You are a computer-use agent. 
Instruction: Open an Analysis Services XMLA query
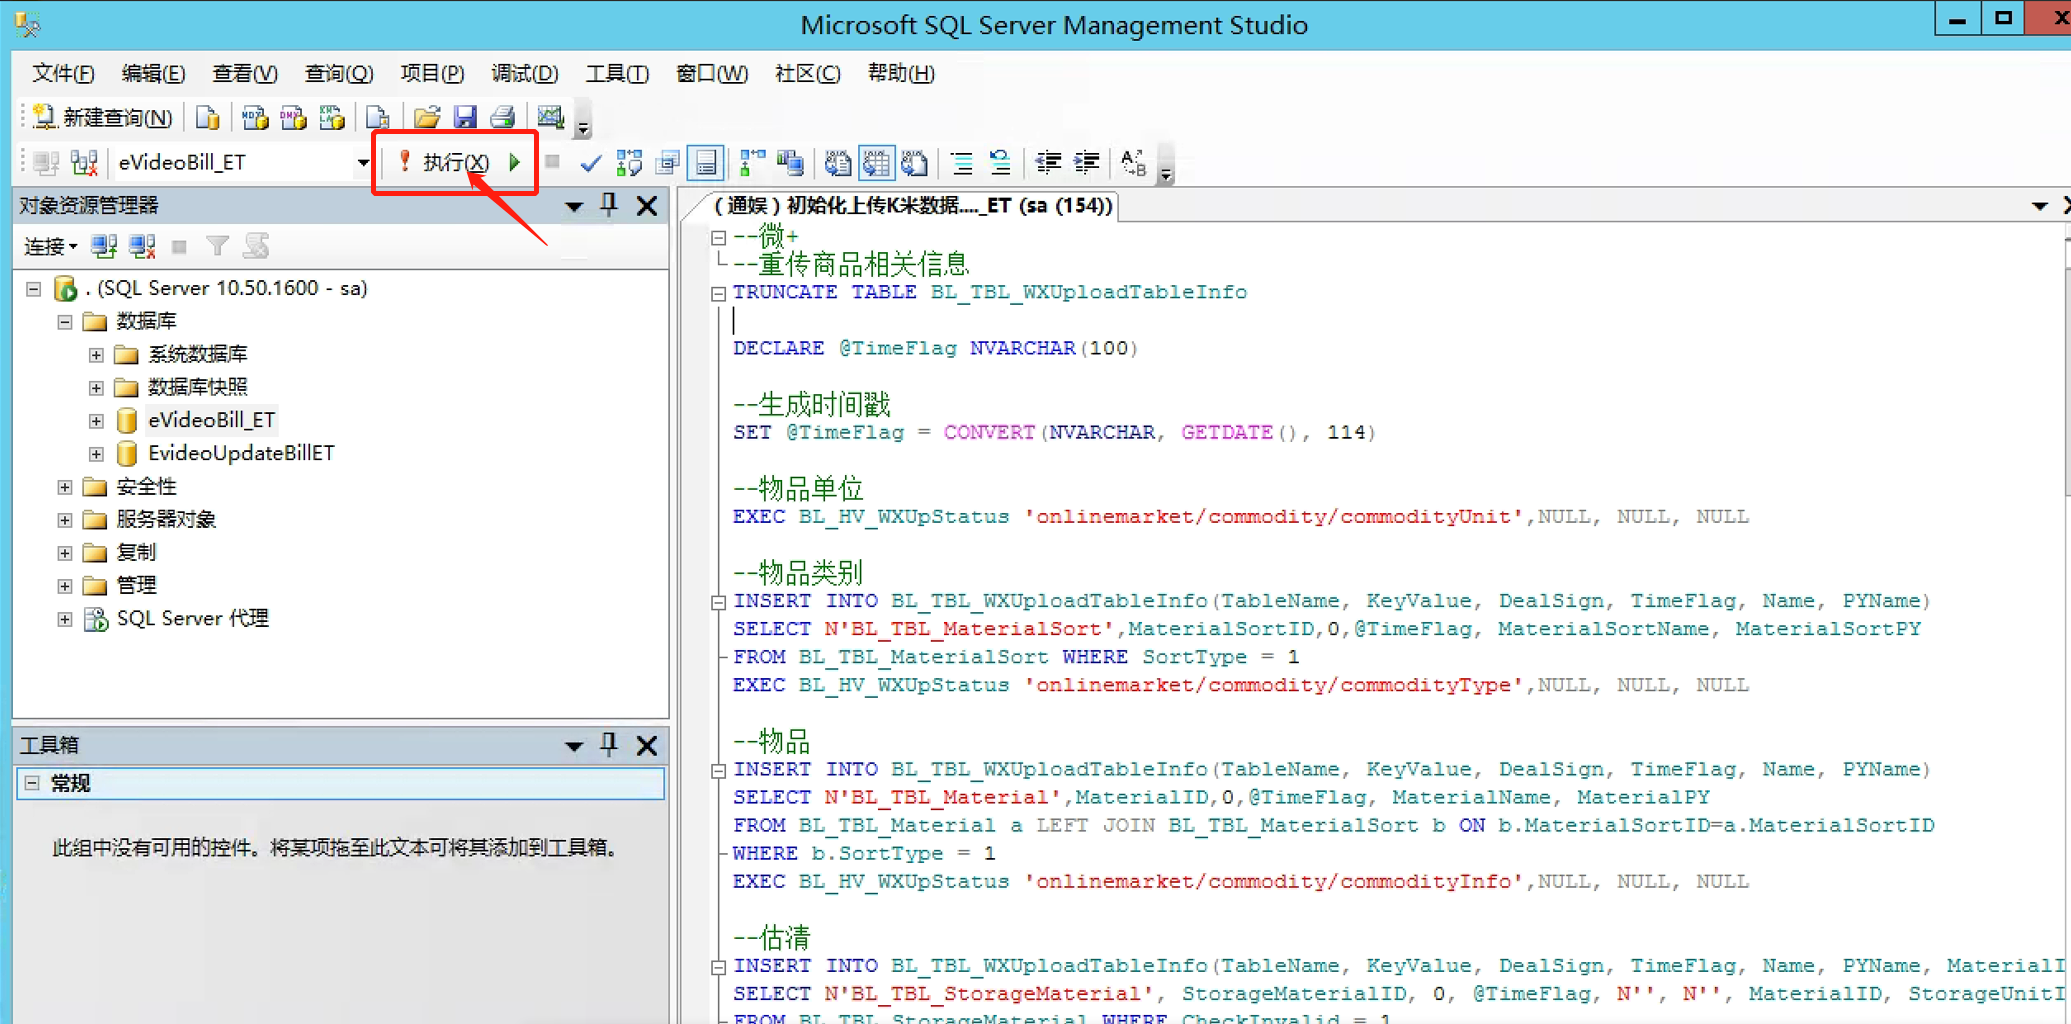tap(331, 117)
